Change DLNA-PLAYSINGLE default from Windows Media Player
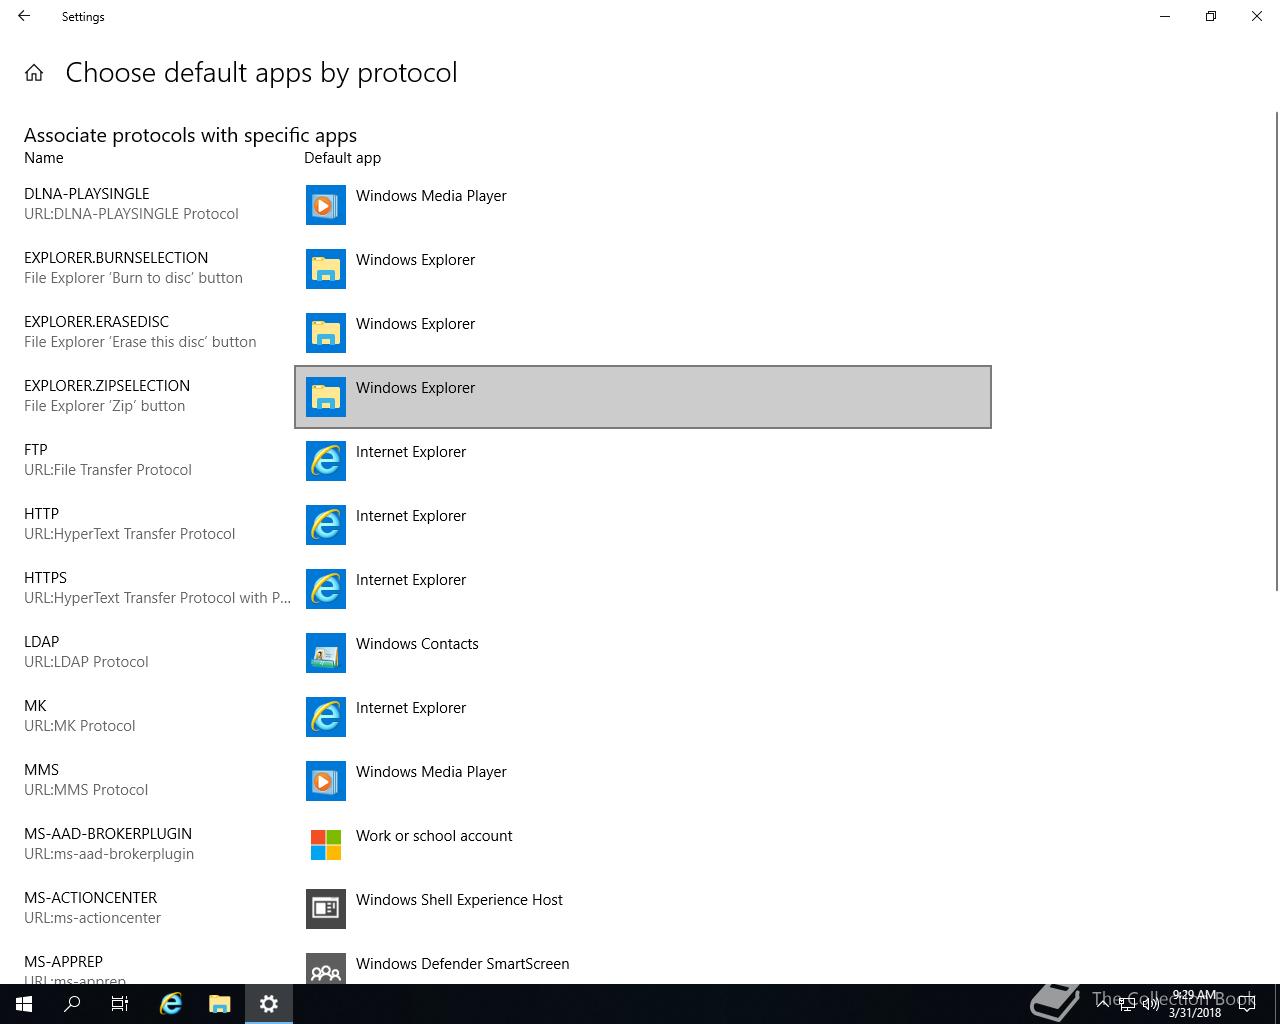 (x=643, y=205)
